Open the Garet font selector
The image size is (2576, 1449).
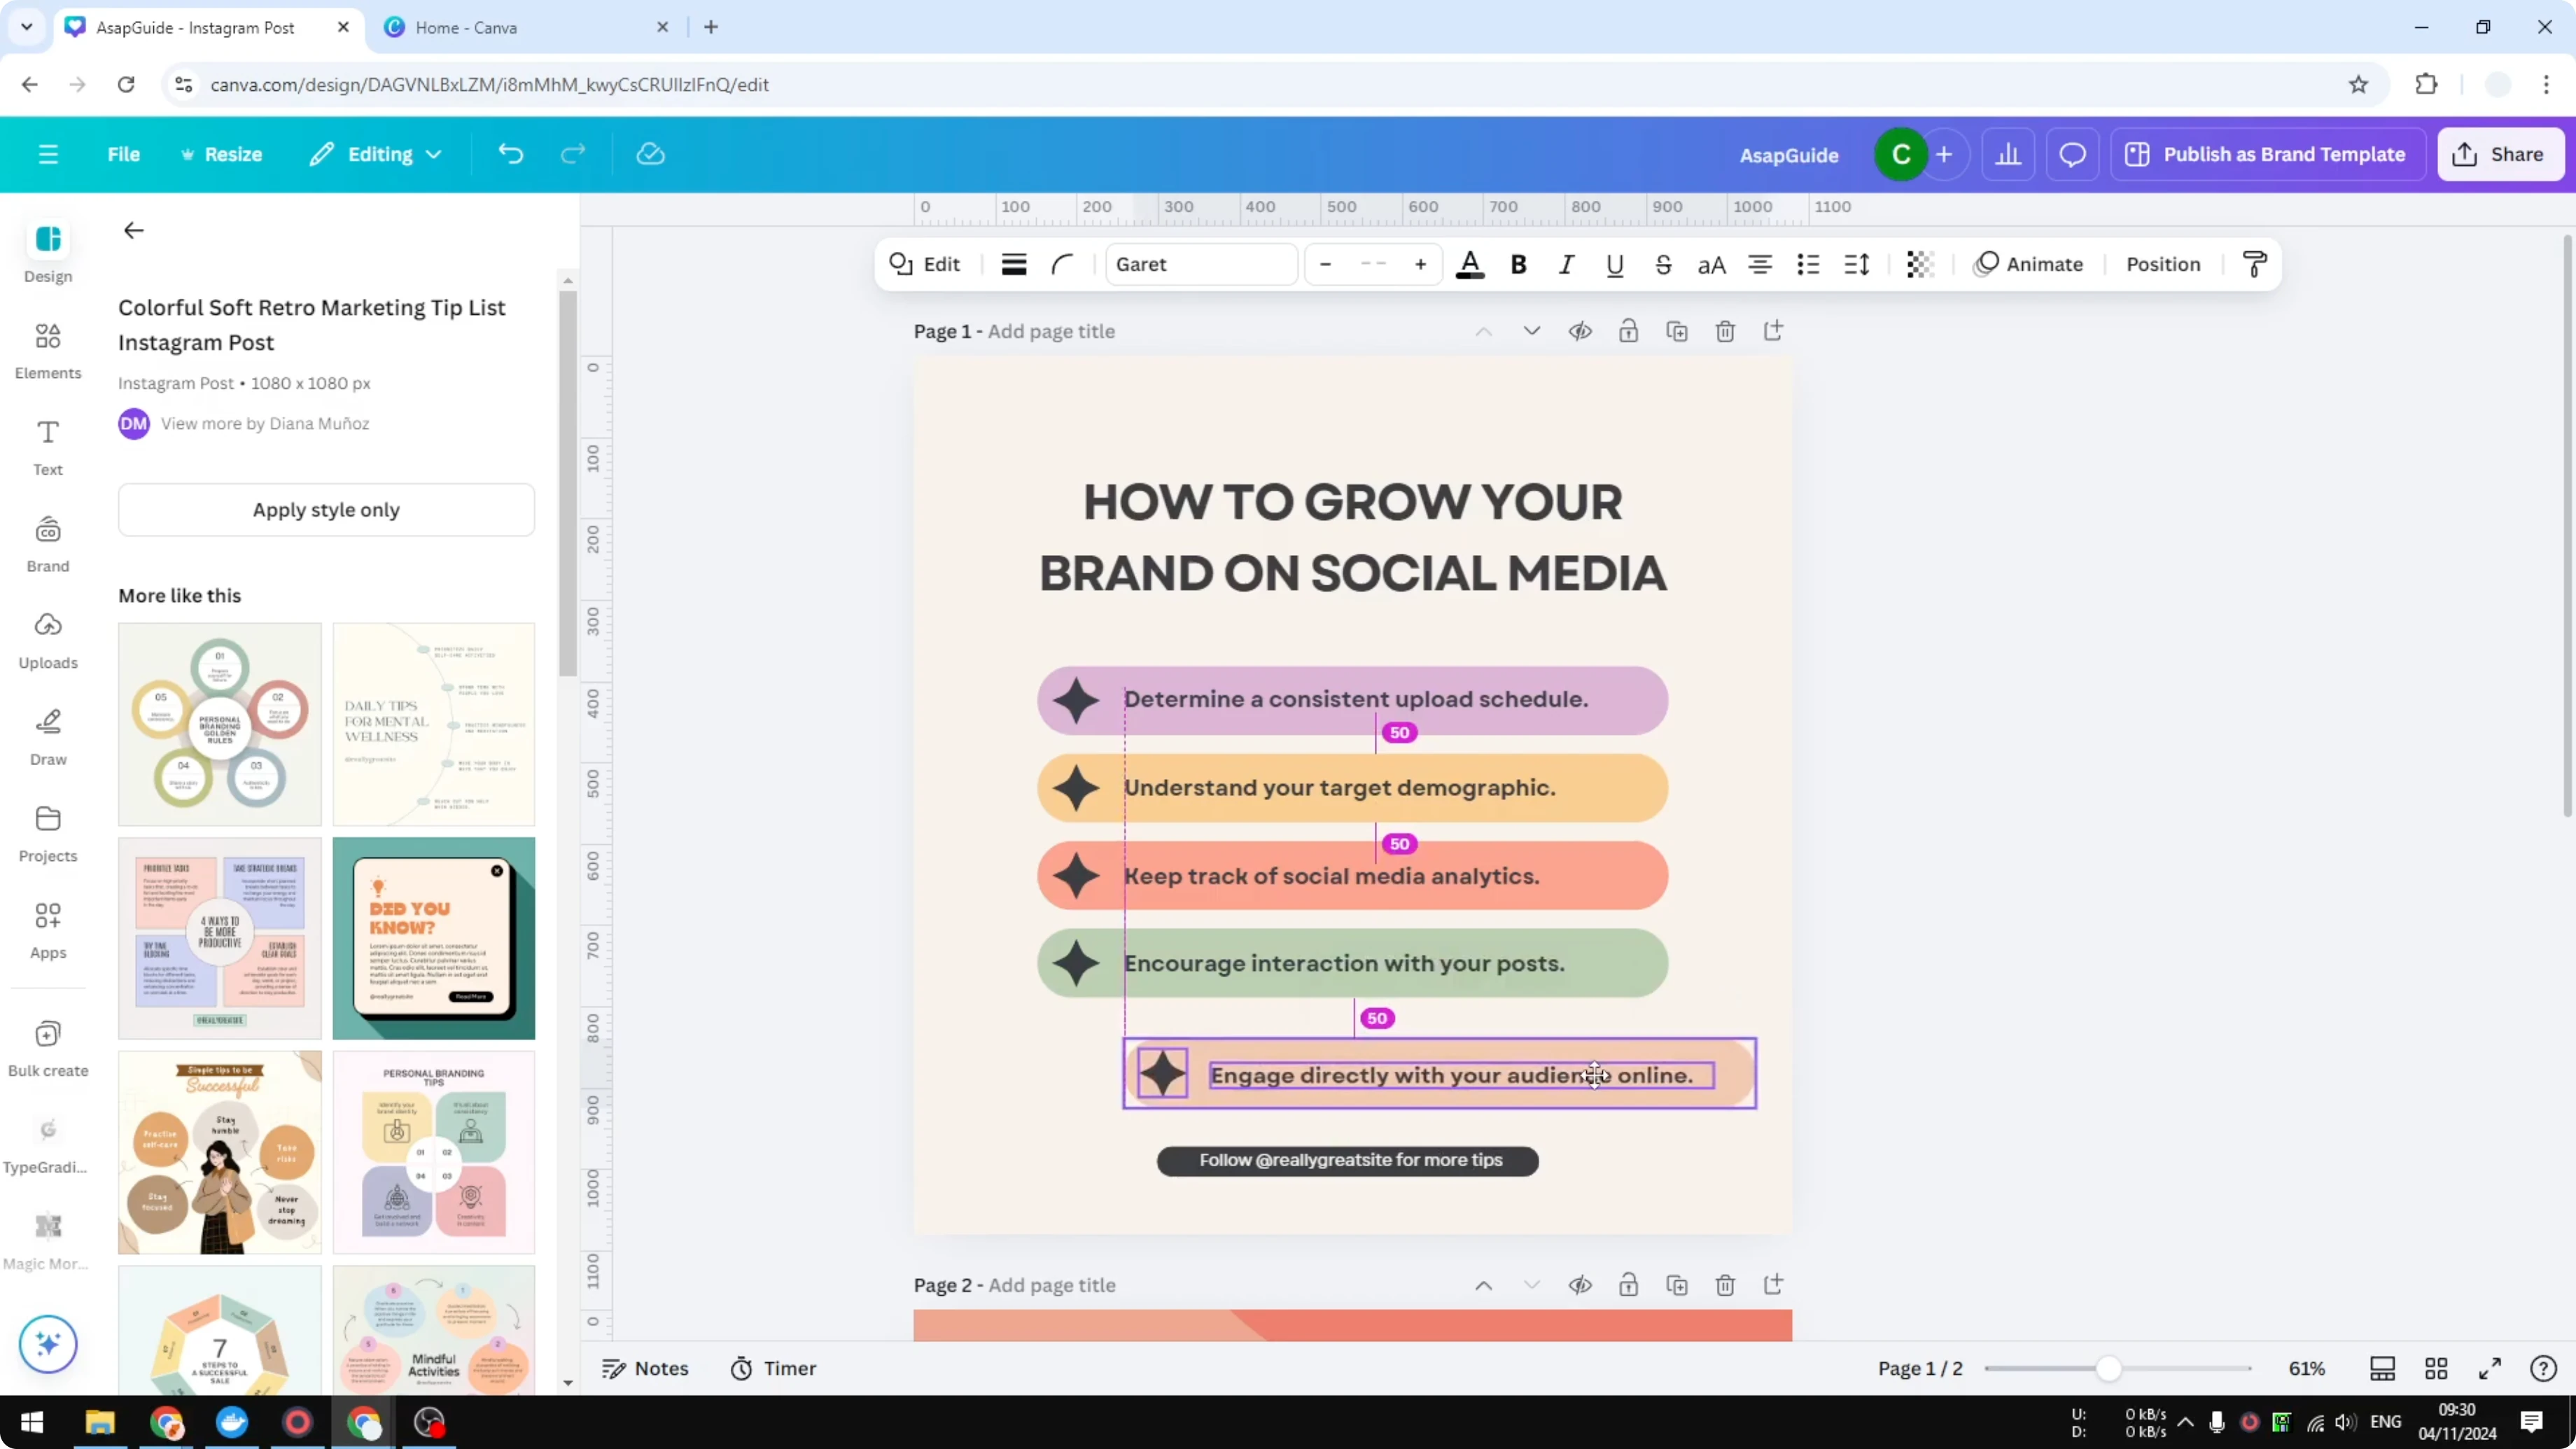pos(1200,264)
